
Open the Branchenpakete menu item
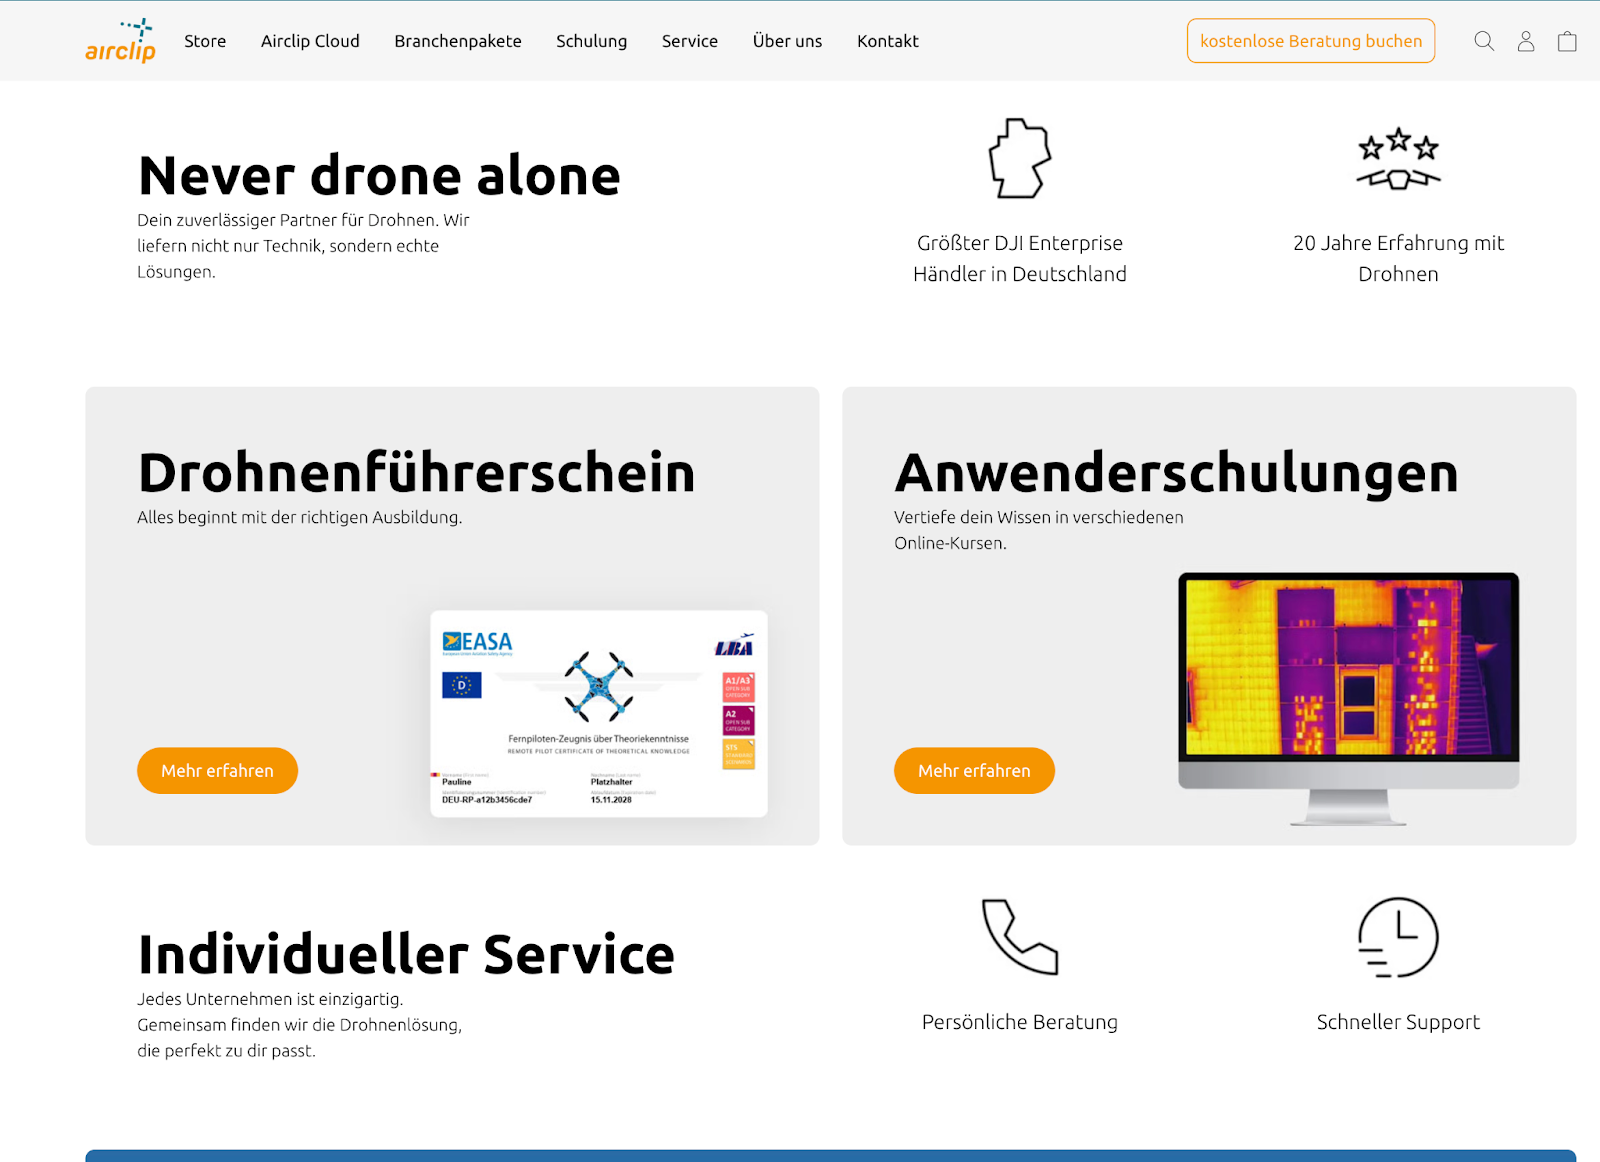point(458,41)
